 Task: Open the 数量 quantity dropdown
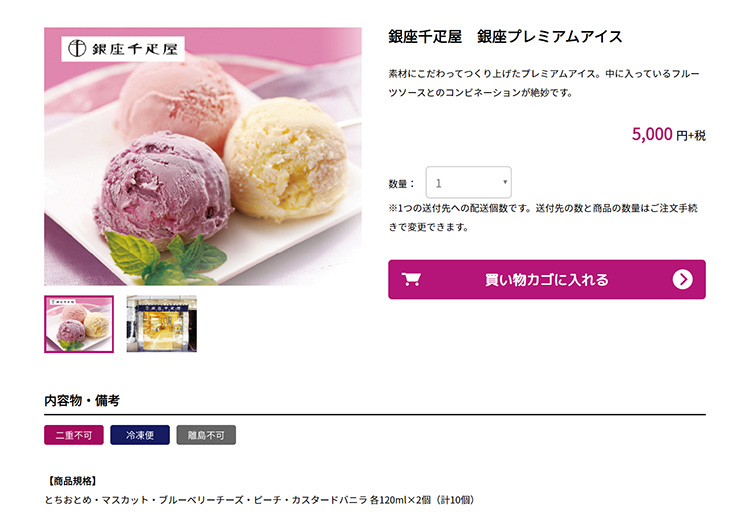[468, 182]
